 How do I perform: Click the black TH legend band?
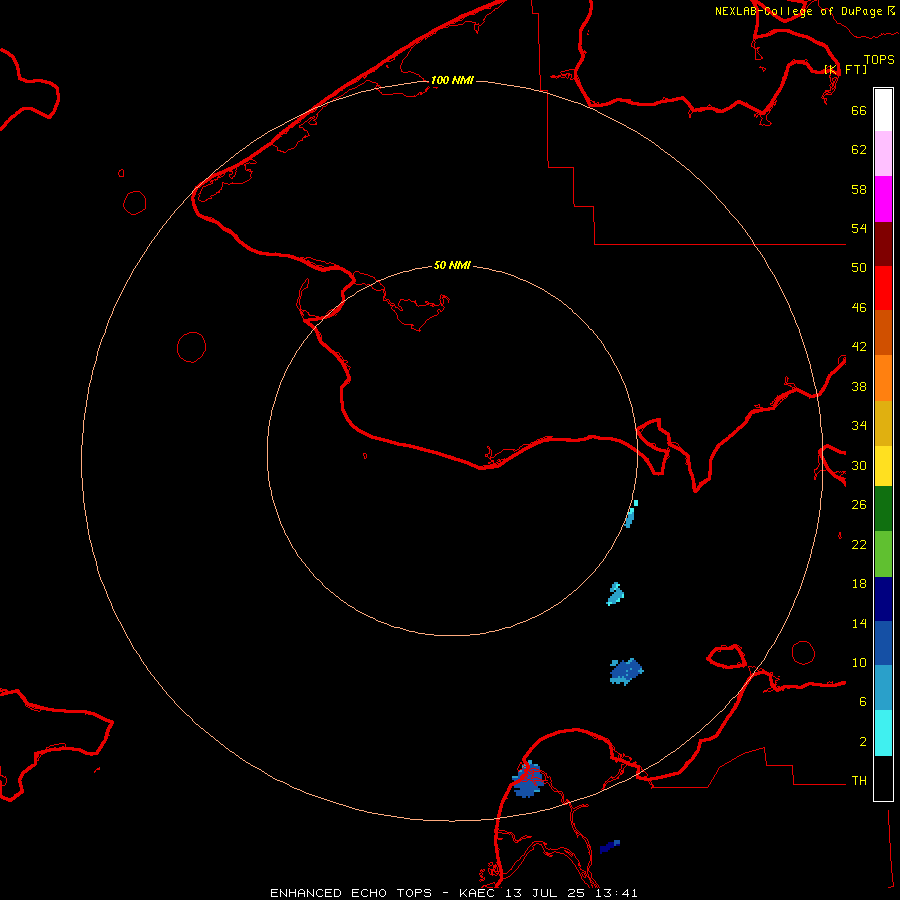tap(883, 778)
